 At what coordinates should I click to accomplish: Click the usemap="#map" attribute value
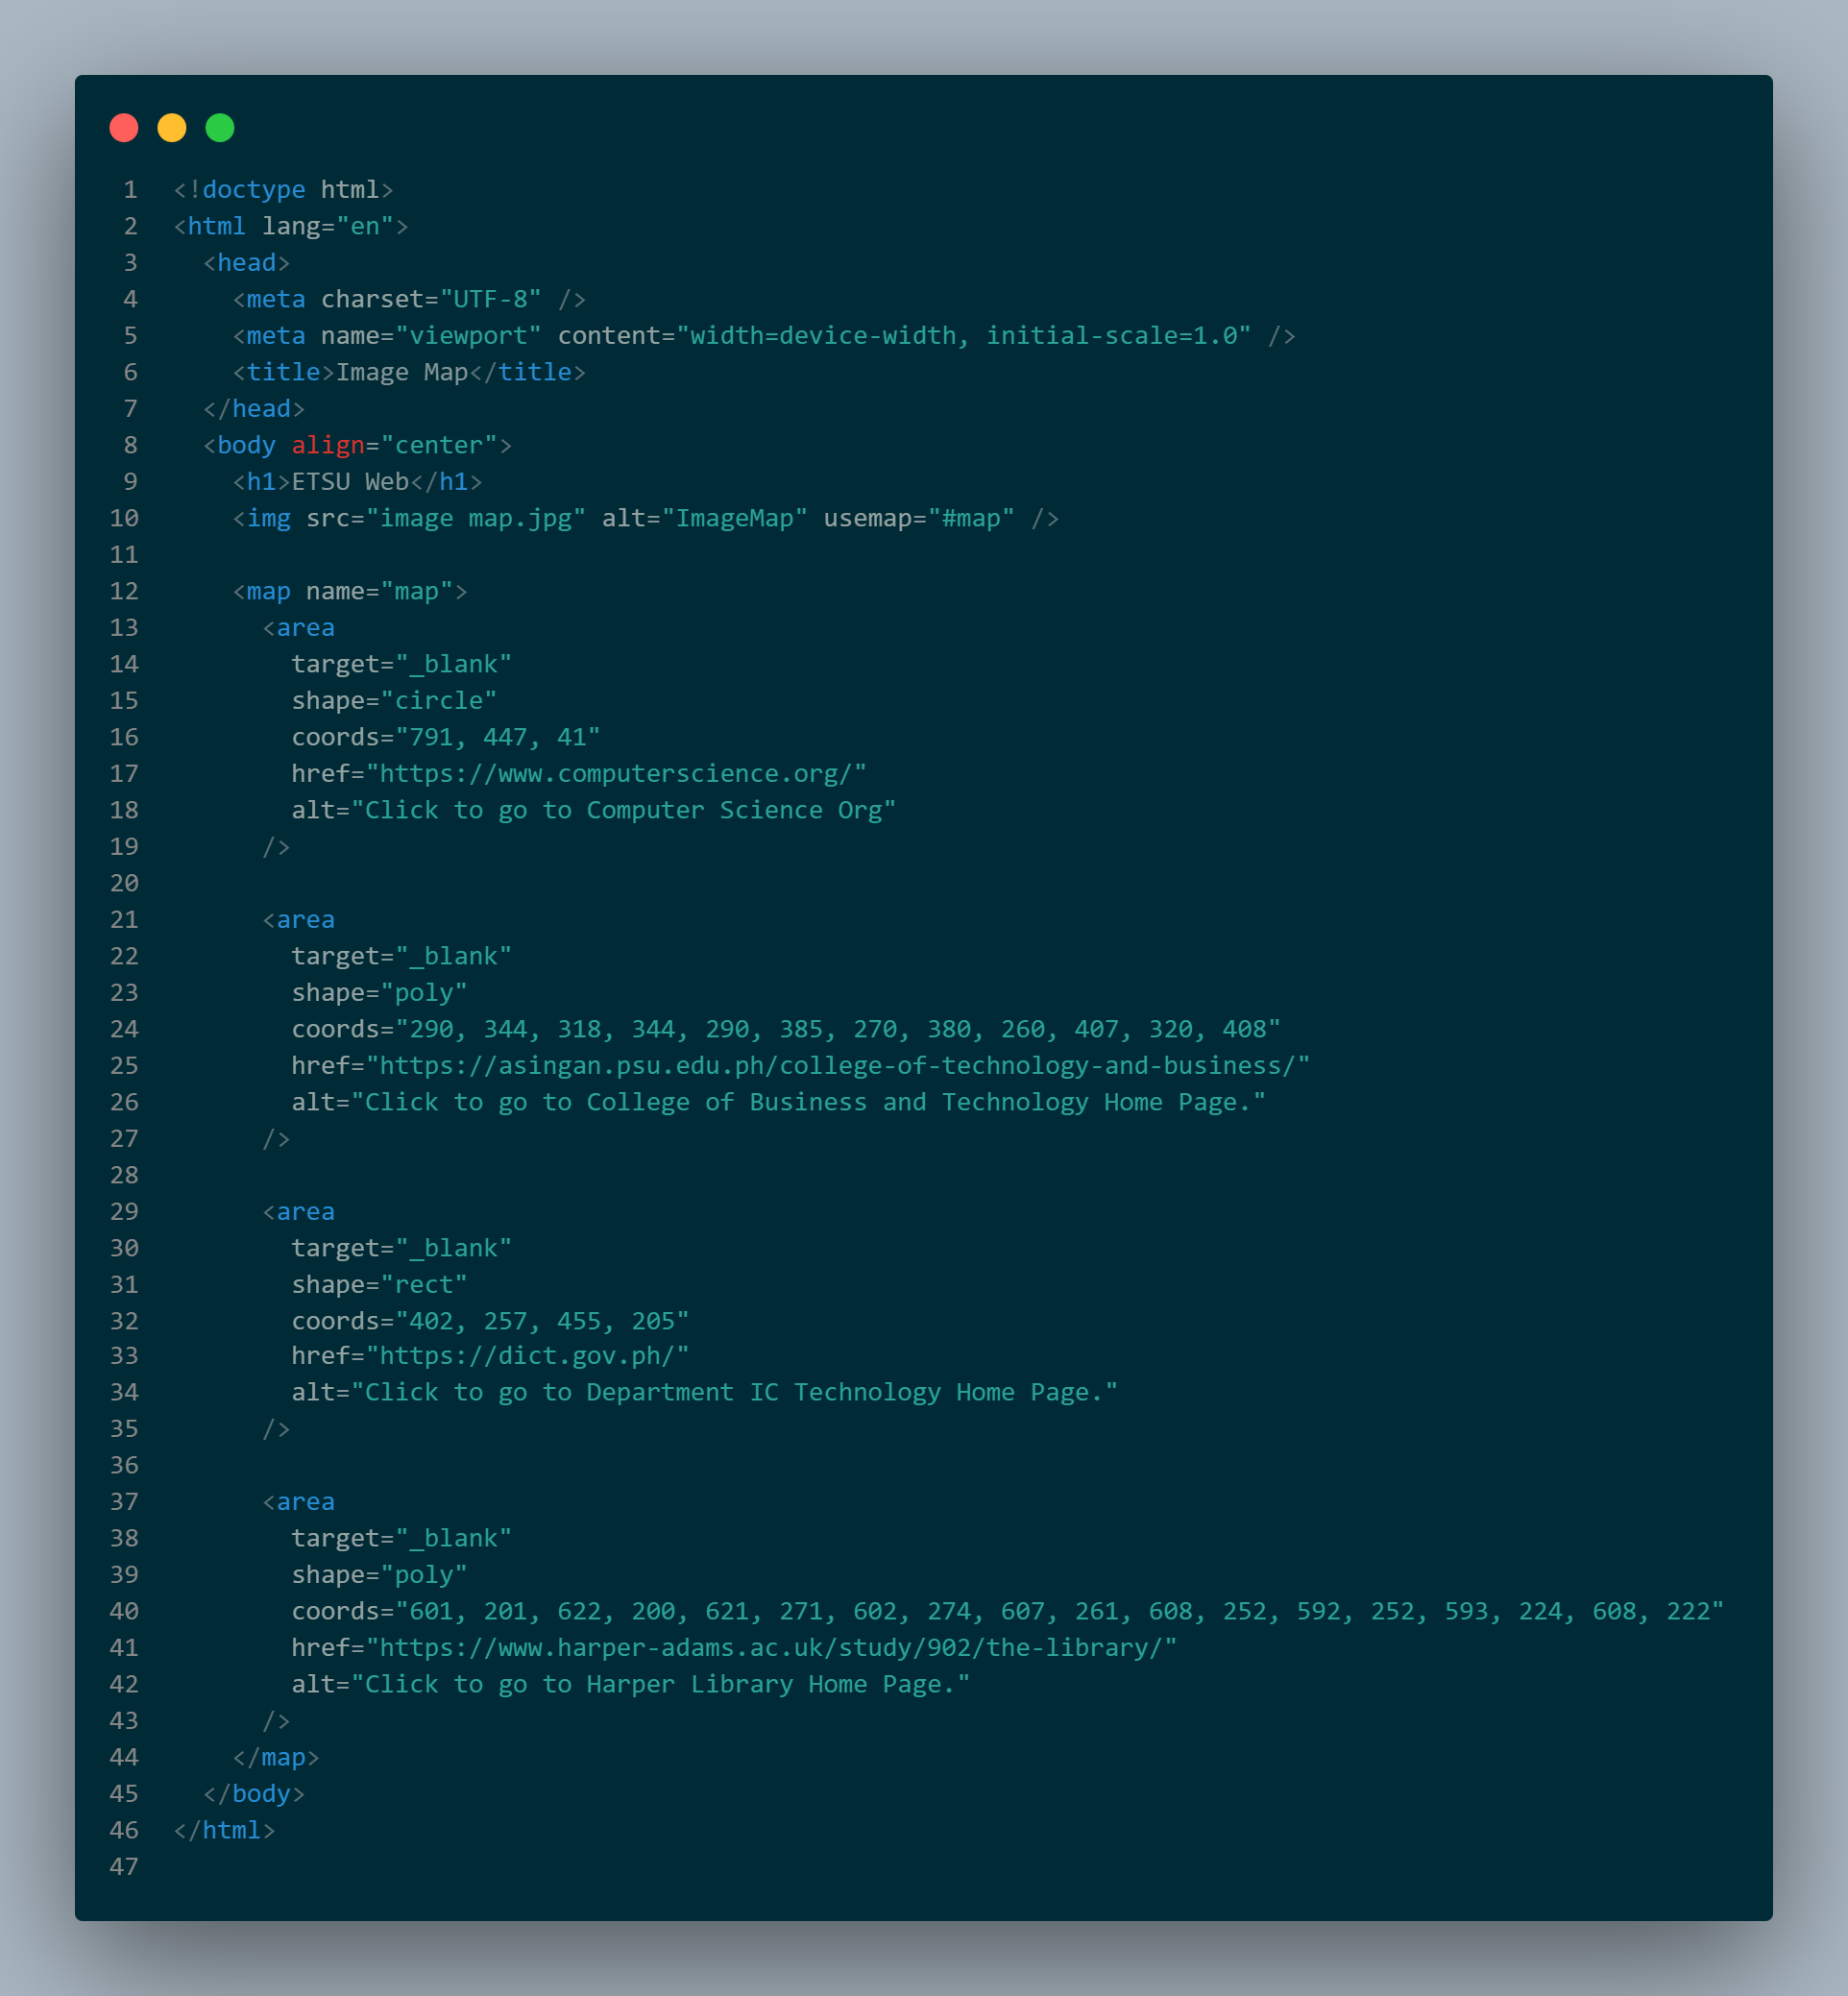click(971, 519)
